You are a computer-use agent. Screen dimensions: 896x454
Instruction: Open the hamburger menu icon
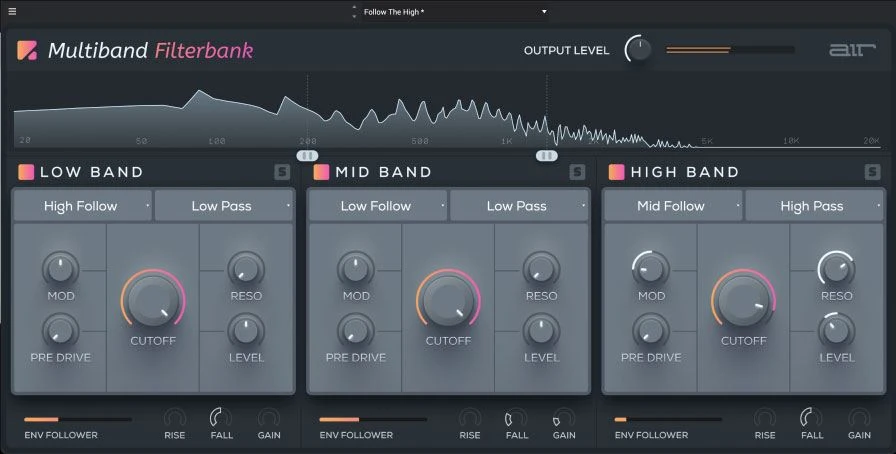(x=12, y=11)
